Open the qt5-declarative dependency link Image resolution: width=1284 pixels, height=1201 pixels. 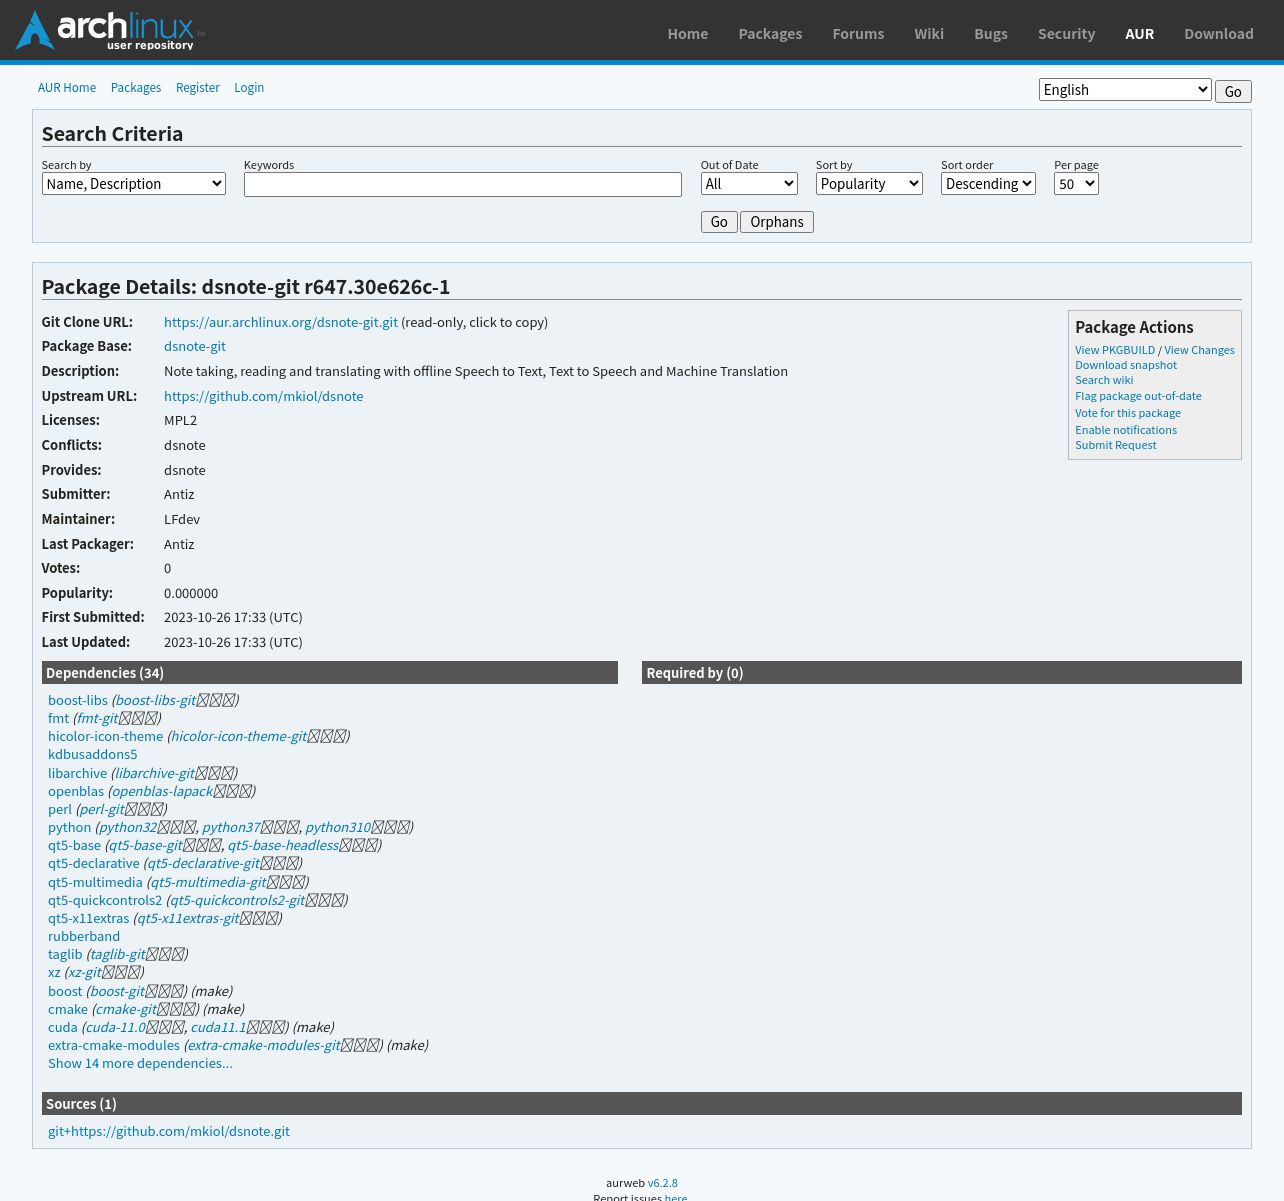pos(94,863)
